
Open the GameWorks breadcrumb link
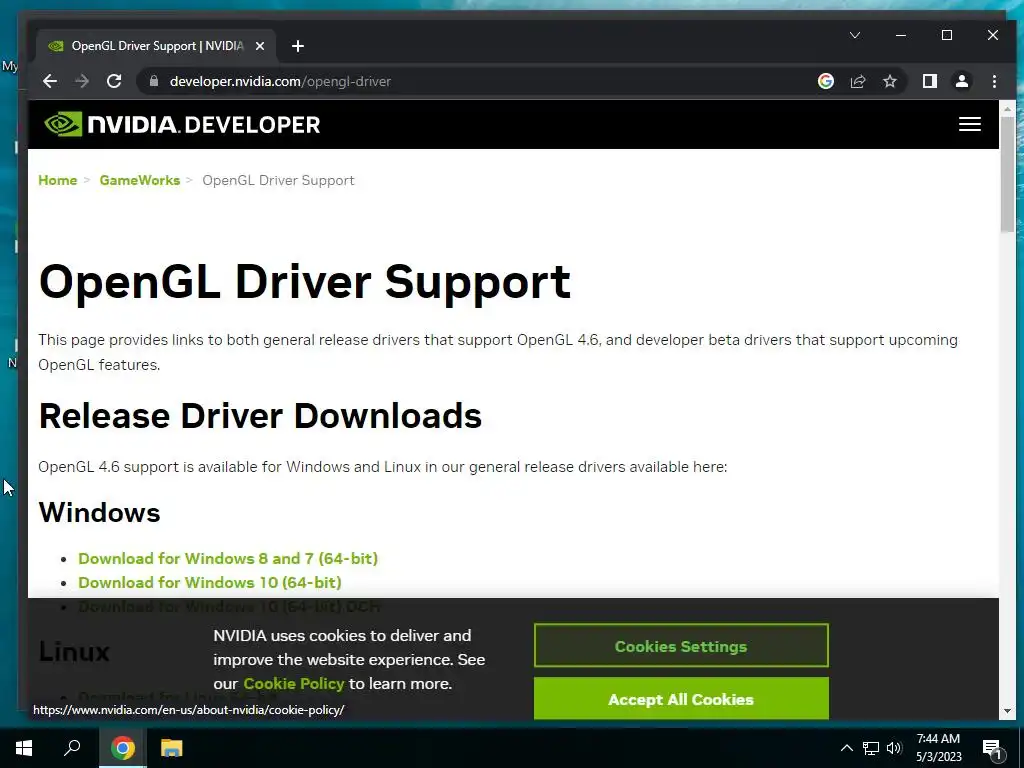click(x=140, y=180)
